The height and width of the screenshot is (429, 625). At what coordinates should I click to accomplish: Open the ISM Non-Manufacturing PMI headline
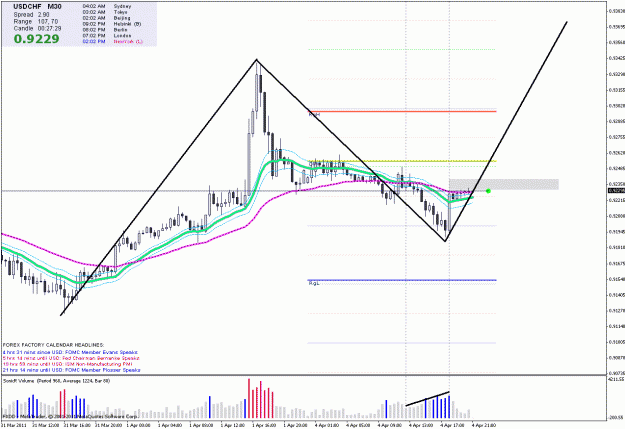(x=67, y=364)
